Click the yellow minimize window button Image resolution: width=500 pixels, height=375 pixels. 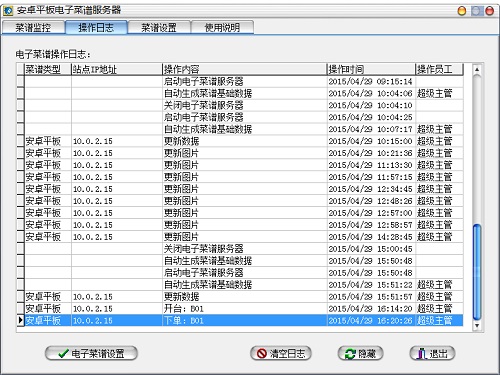462,11
